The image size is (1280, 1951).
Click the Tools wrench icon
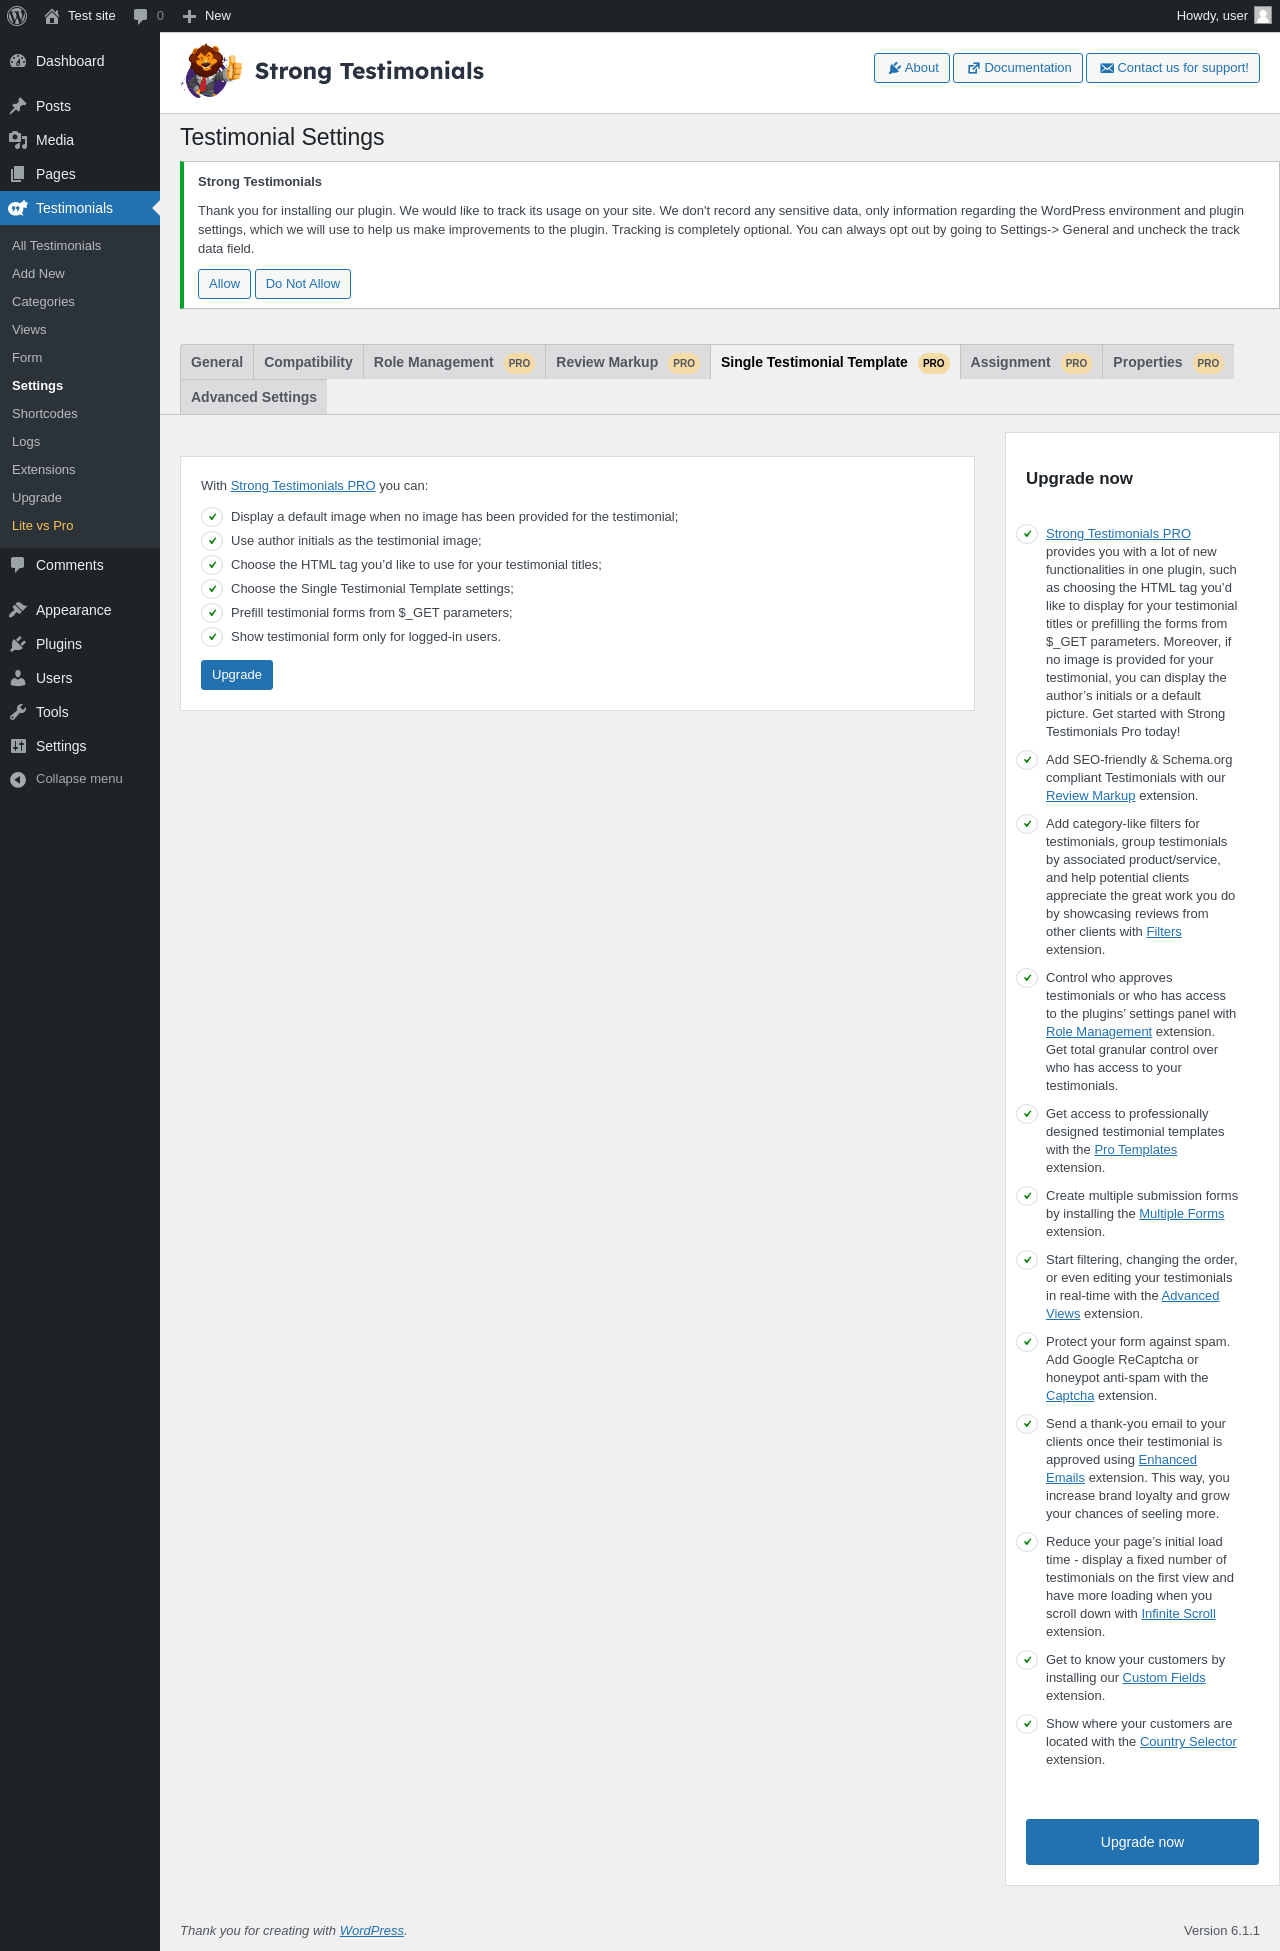coord(18,712)
